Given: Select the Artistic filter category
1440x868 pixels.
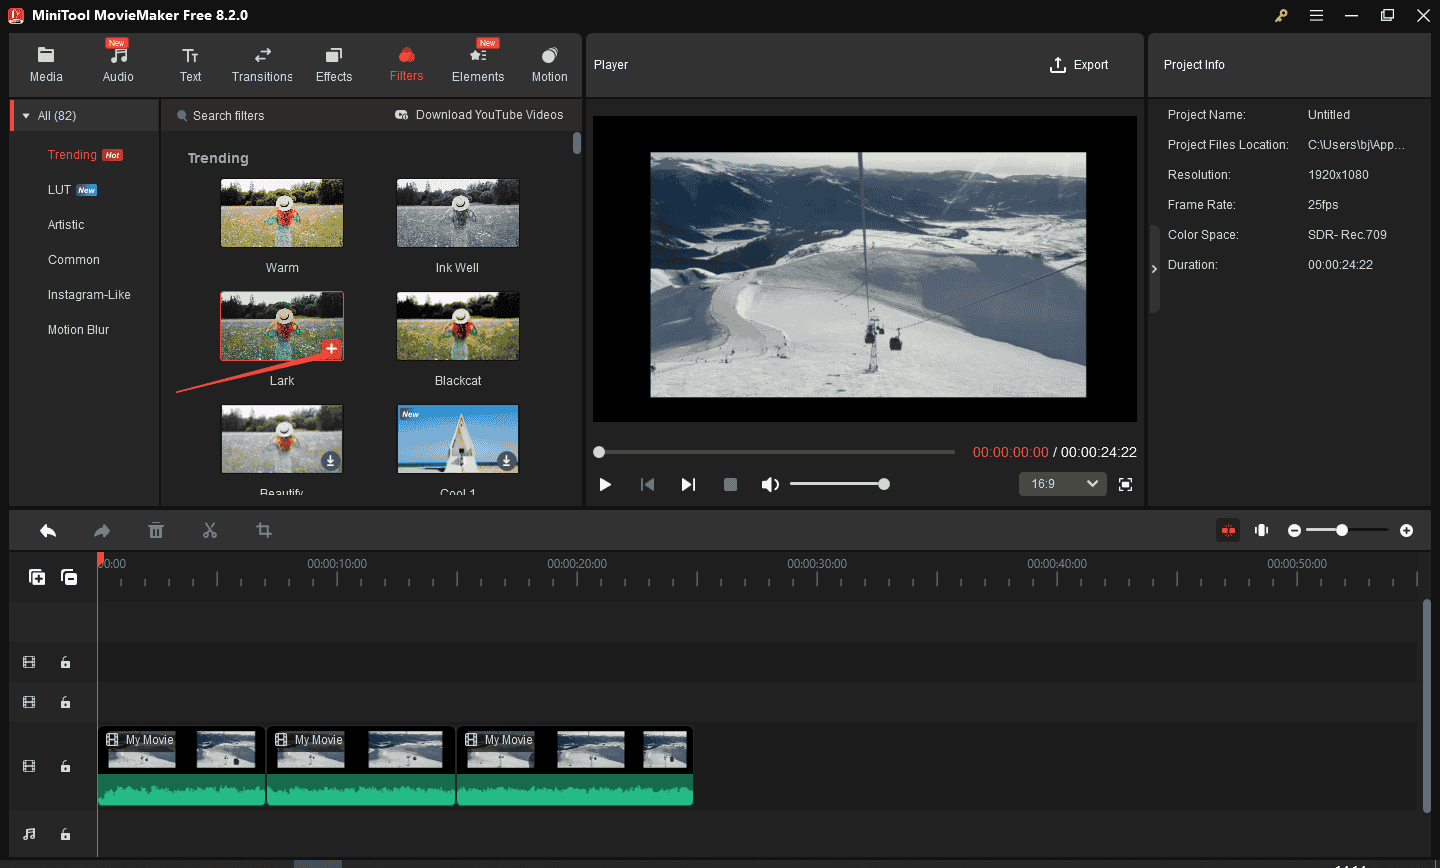Looking at the screenshot, I should point(66,225).
